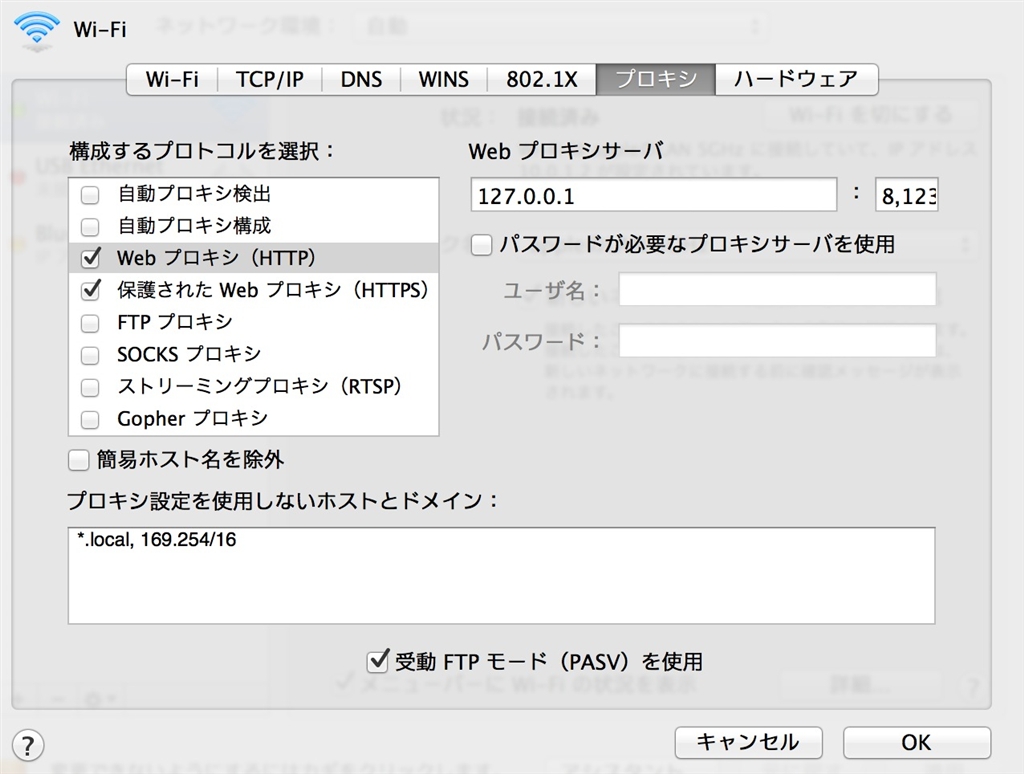Select the 保護された Web プロキシ (HTTPS) label
The height and width of the screenshot is (774, 1024).
273,290
